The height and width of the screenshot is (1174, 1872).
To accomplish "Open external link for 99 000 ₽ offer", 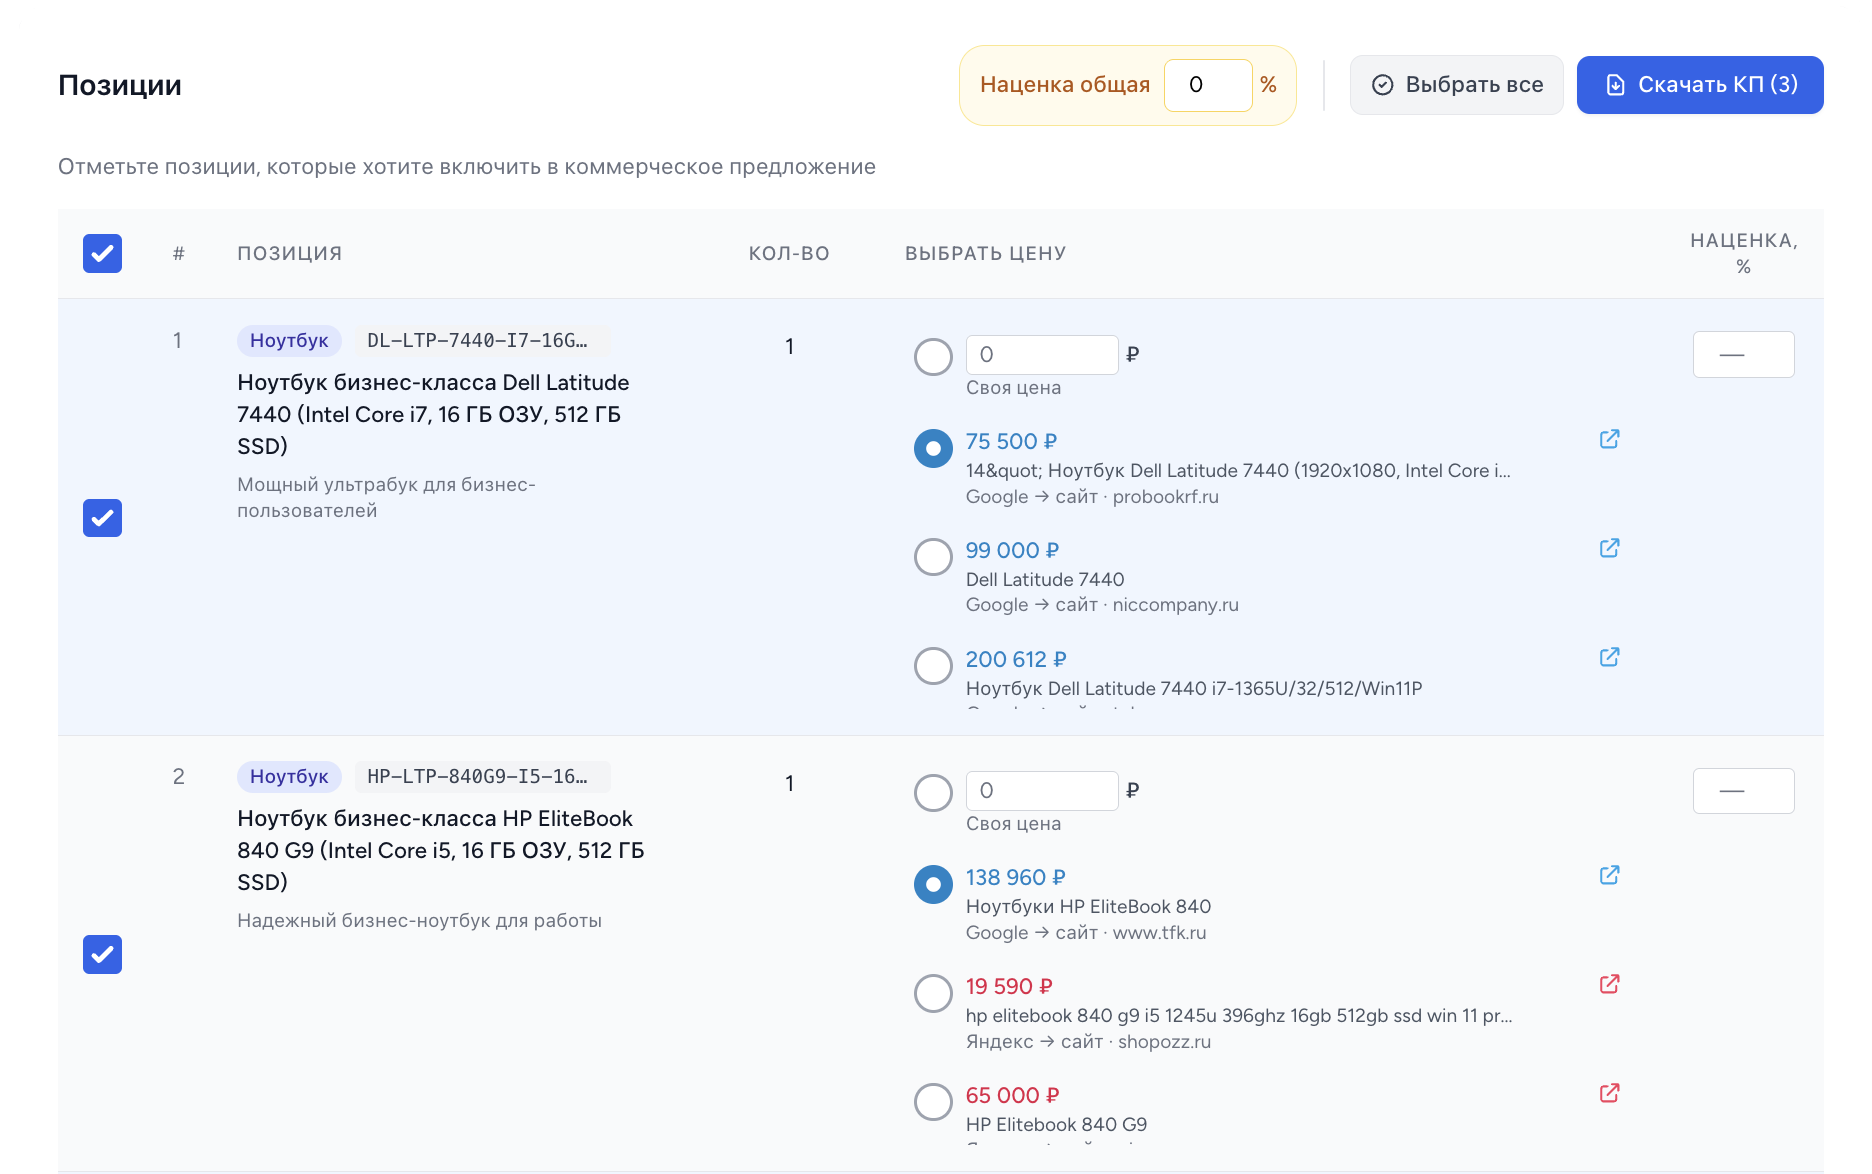I will [1609, 548].
